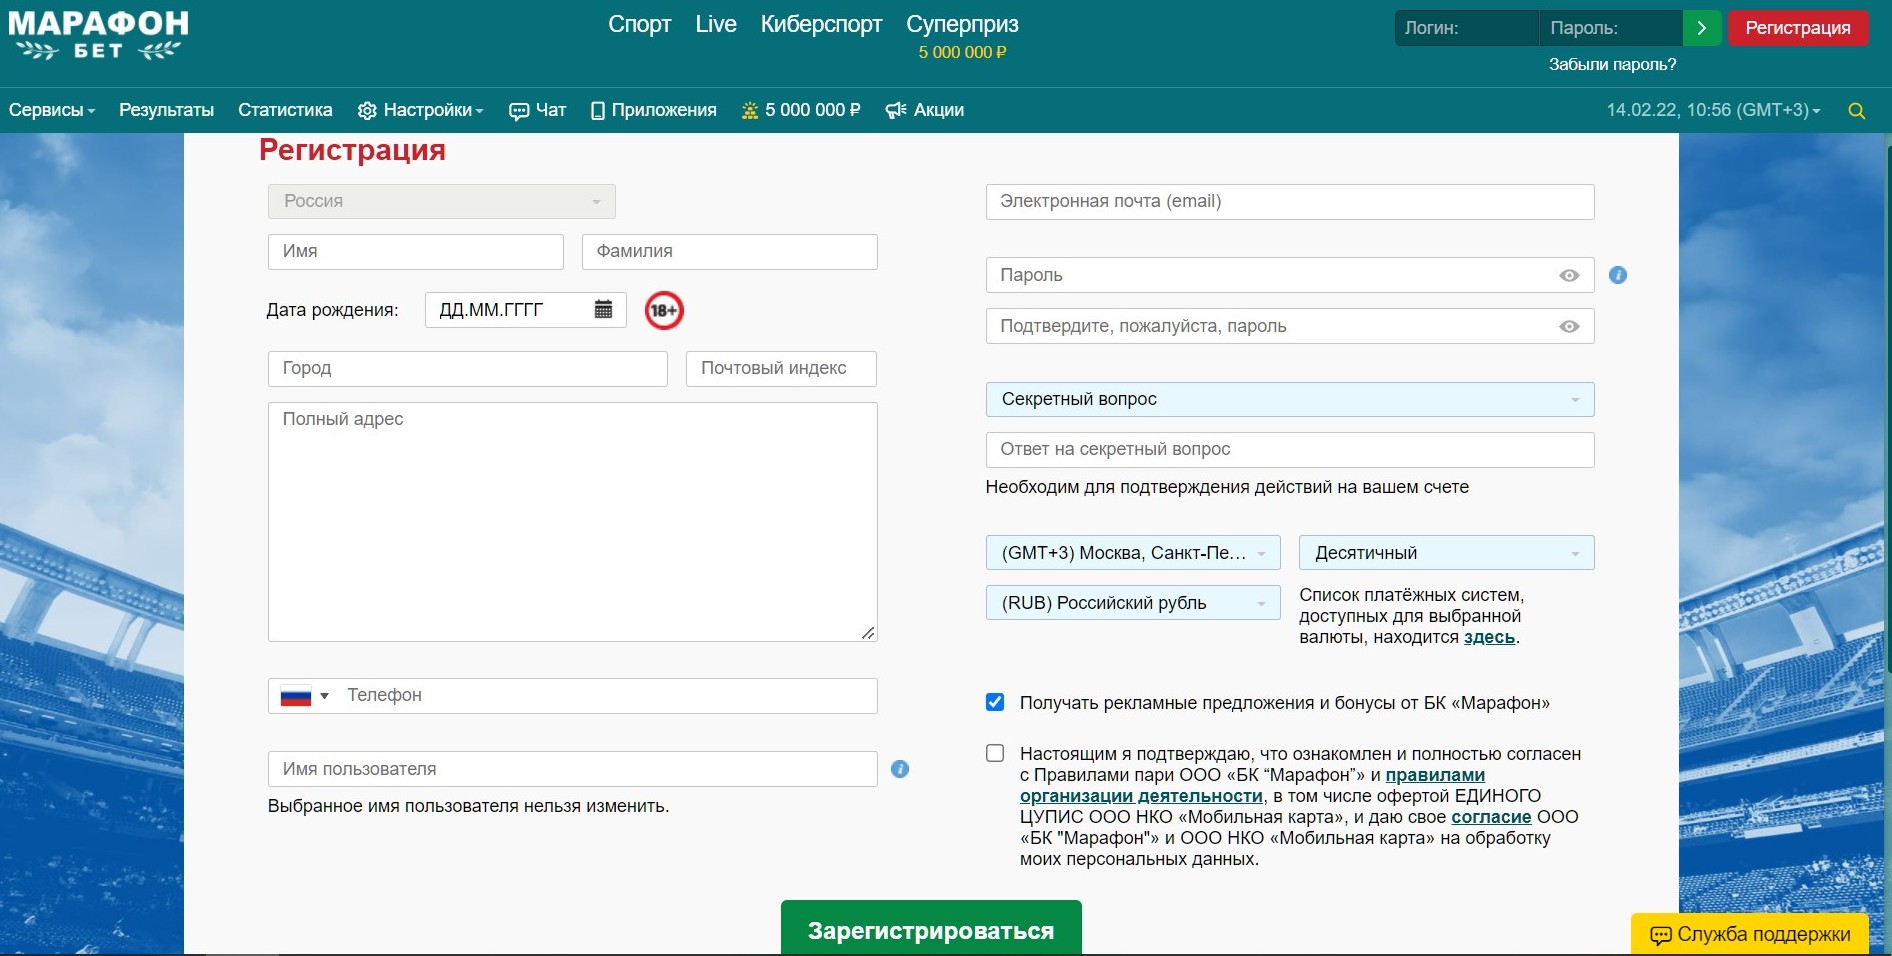The width and height of the screenshot is (1892, 956).
Task: Open the date and time zone selector
Action: coord(1714,110)
